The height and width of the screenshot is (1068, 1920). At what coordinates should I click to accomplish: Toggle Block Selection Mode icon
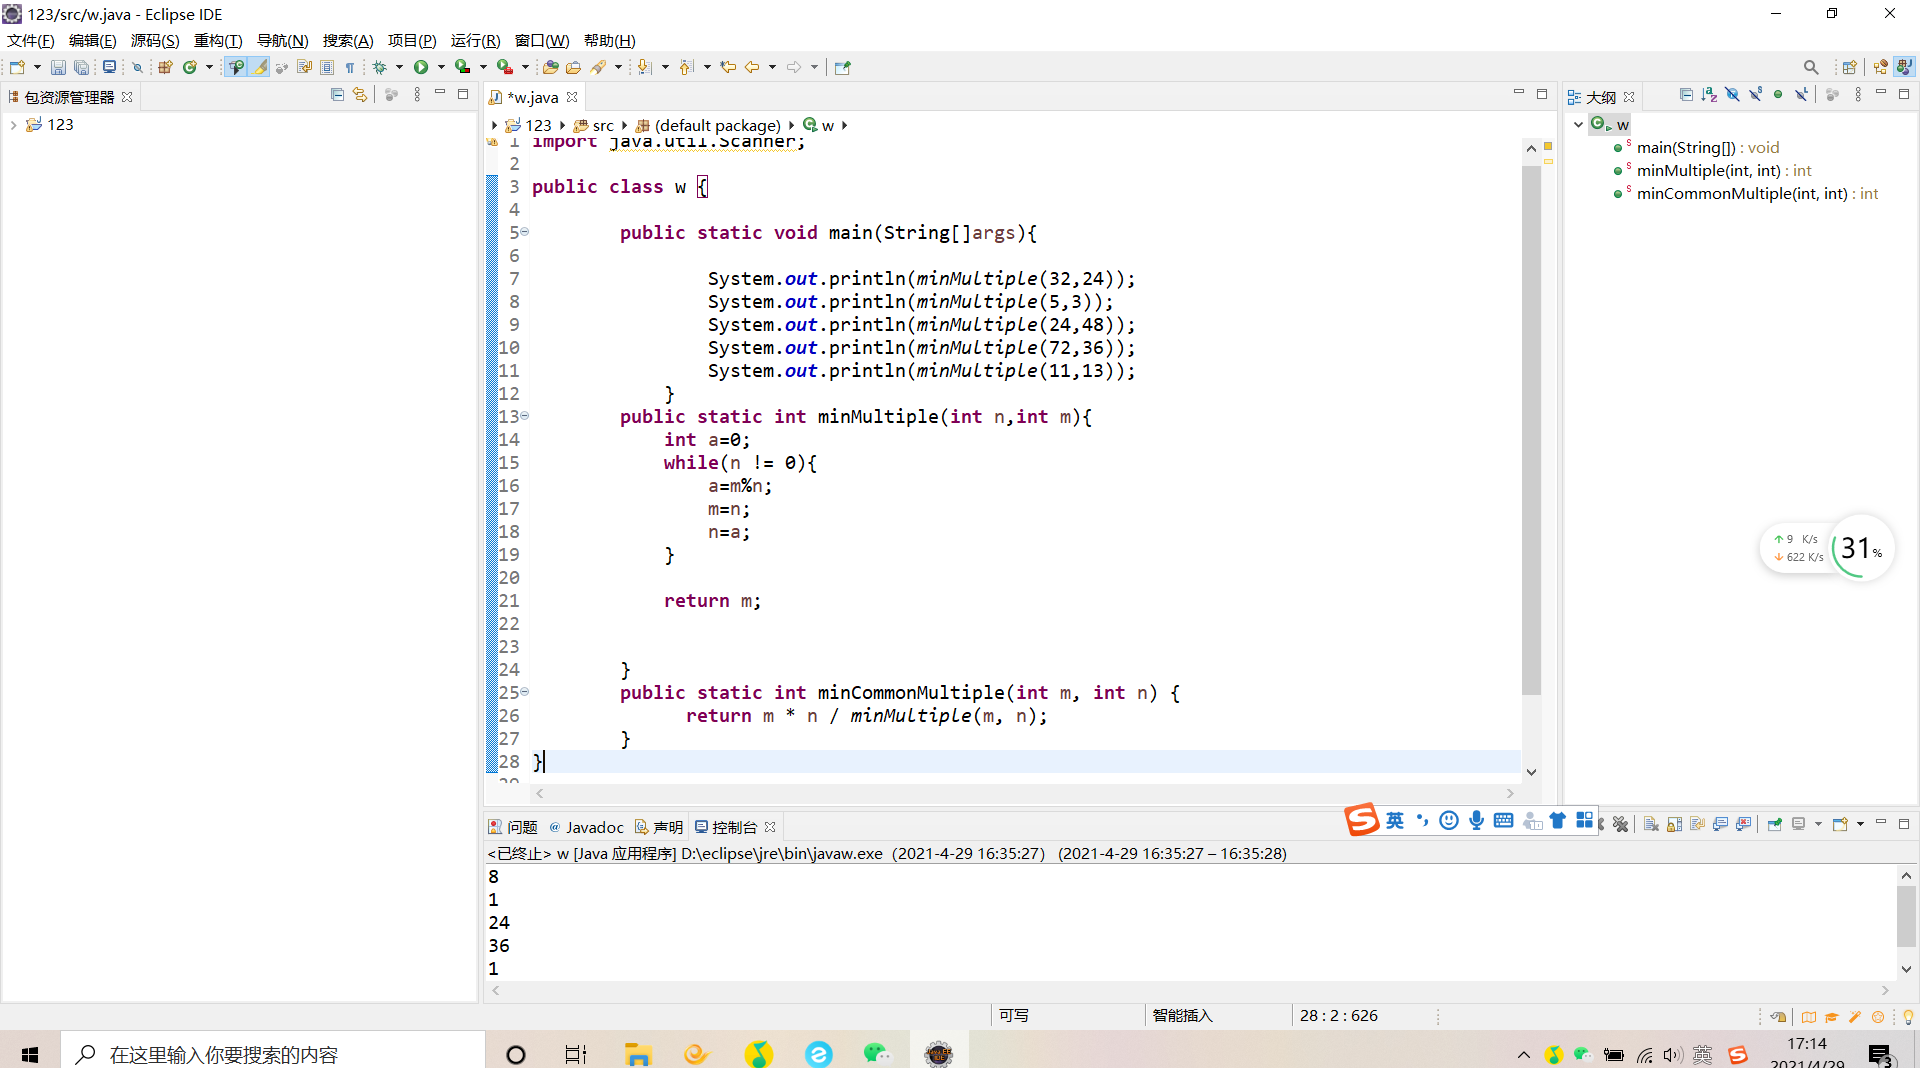pyautogui.click(x=327, y=67)
